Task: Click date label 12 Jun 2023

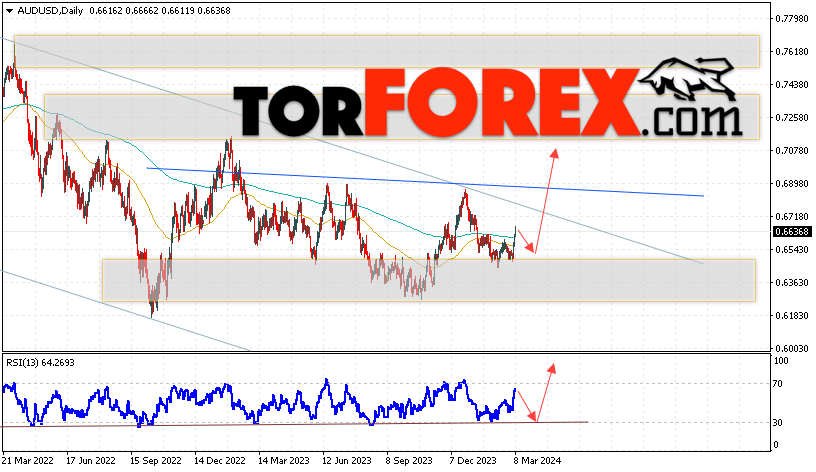Action: click(347, 461)
